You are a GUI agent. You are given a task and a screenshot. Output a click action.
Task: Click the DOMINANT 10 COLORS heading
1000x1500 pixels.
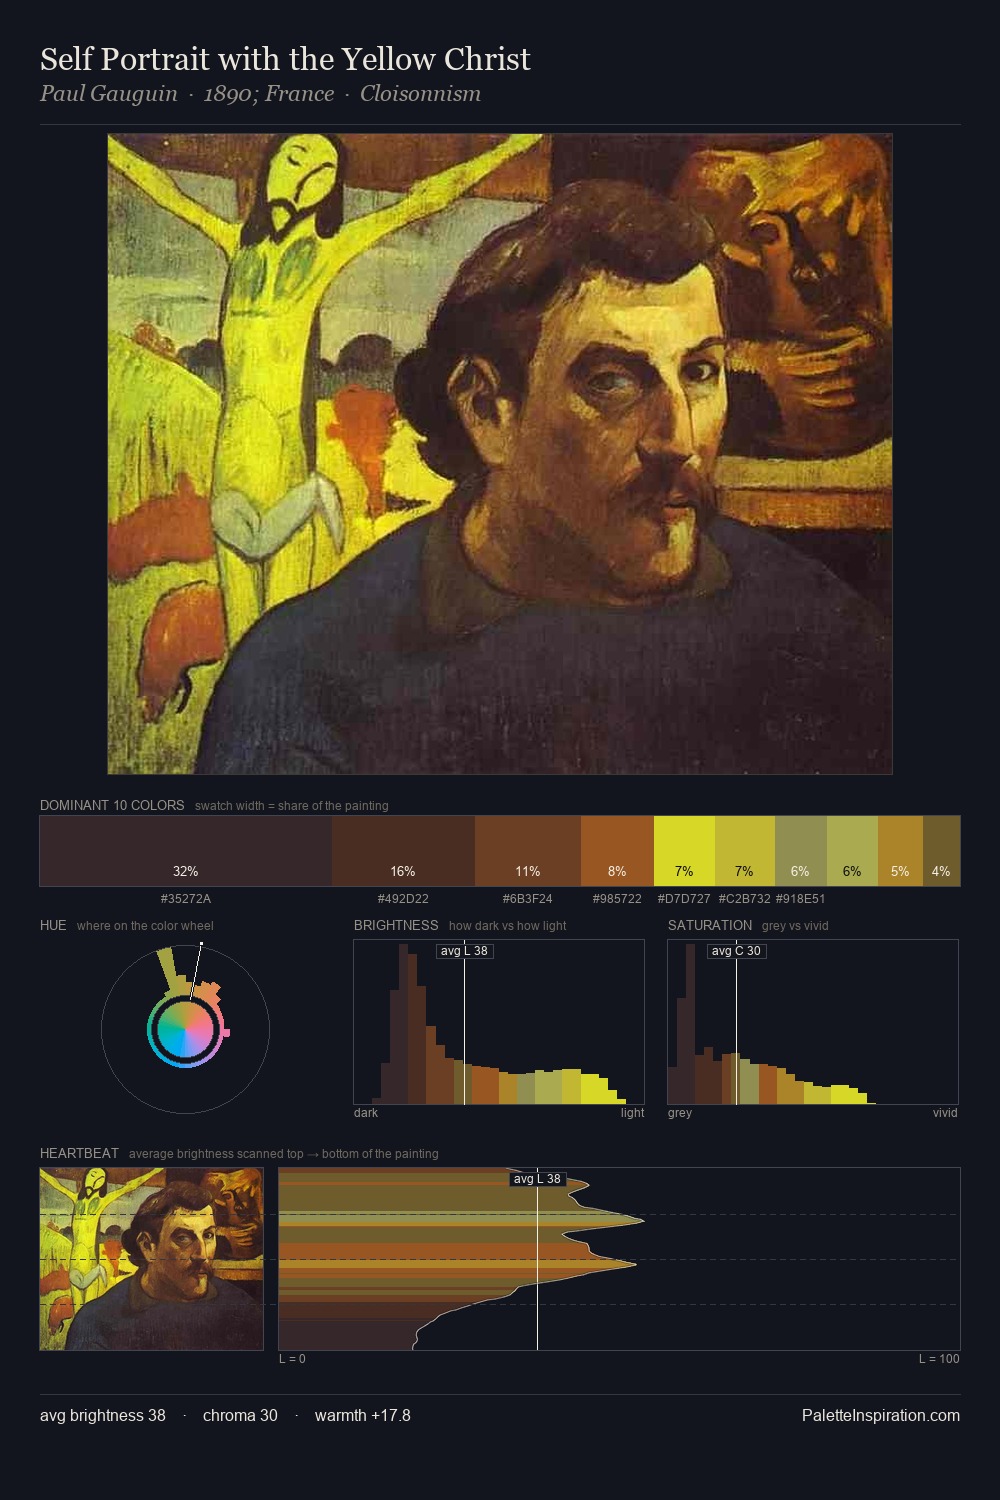[112, 805]
